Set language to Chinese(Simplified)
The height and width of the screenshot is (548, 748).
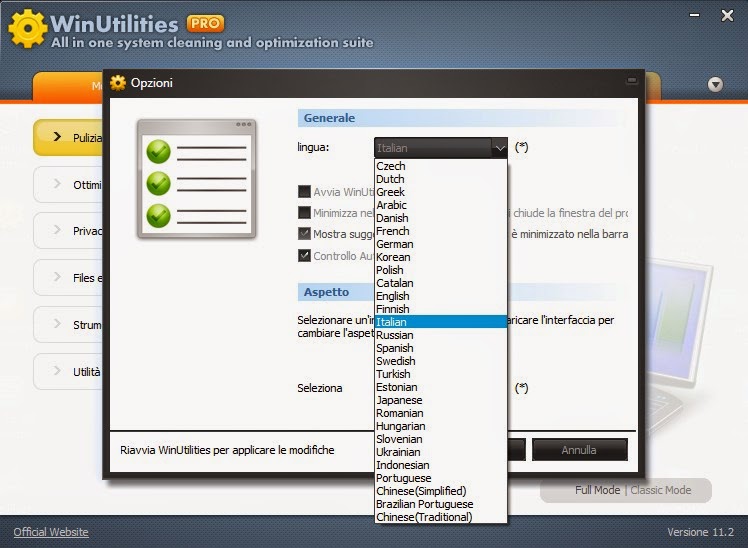click(x=440, y=491)
